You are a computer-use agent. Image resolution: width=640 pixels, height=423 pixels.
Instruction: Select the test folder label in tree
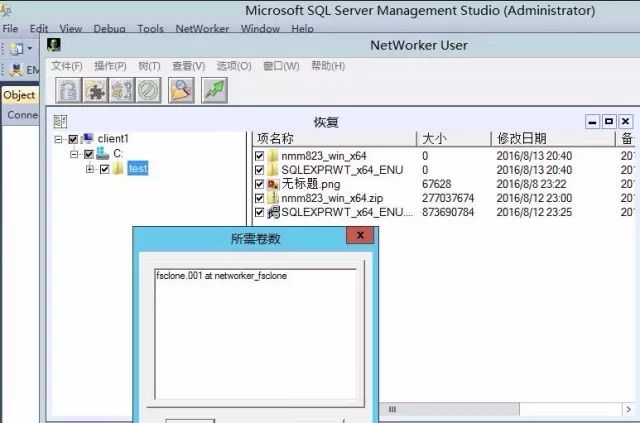pyautogui.click(x=138, y=168)
